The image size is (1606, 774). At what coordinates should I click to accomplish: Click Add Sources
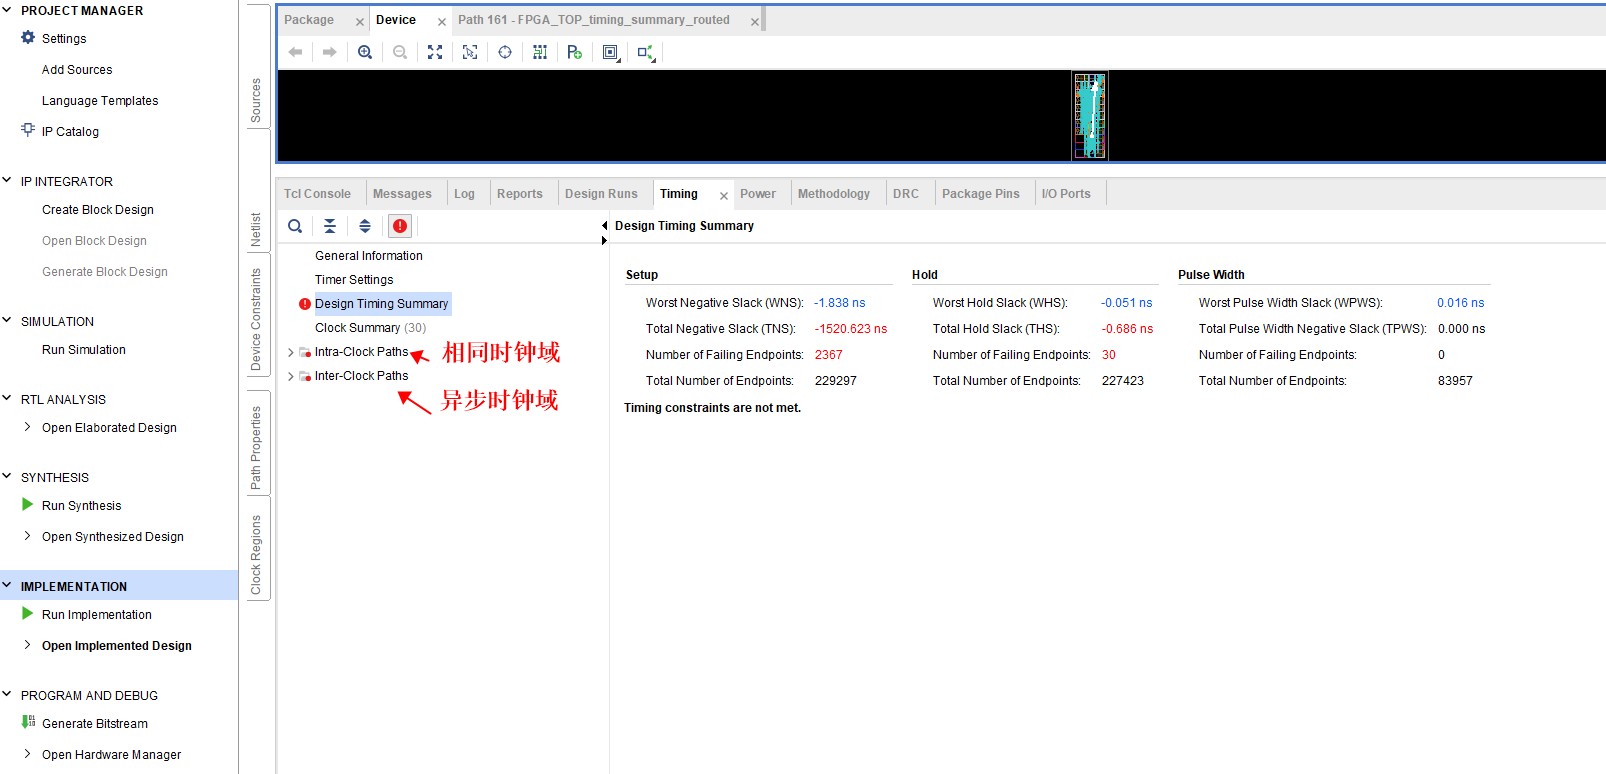click(77, 70)
